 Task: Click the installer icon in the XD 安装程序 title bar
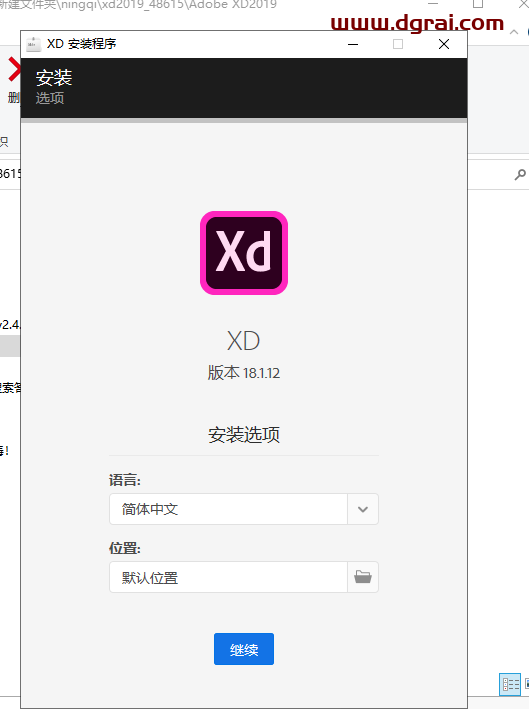[33, 44]
